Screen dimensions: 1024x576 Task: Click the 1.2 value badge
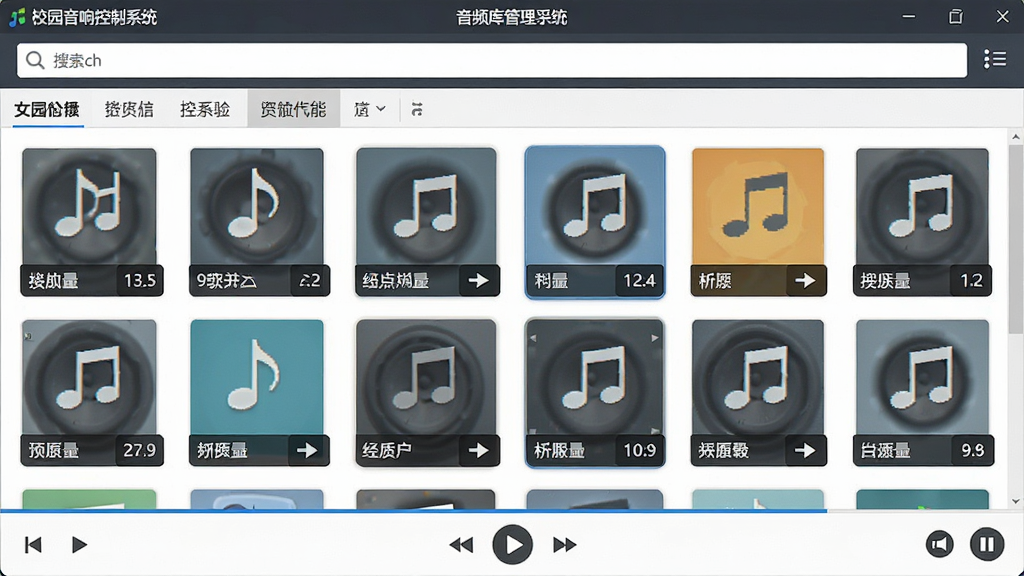pyautogui.click(x=971, y=281)
